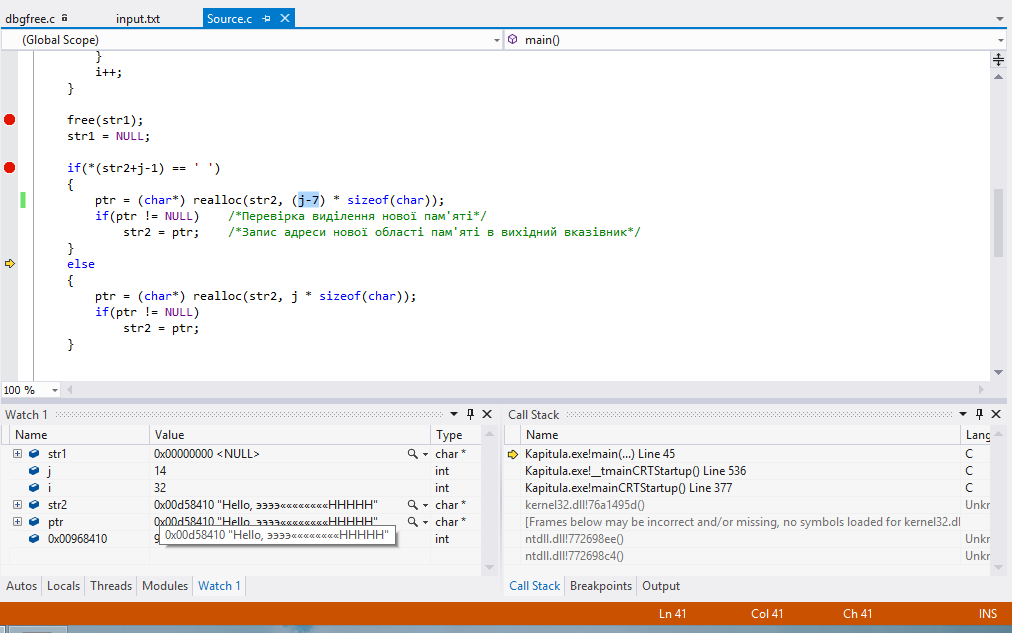
Task: Switch to the Autos tab
Action: 21,586
